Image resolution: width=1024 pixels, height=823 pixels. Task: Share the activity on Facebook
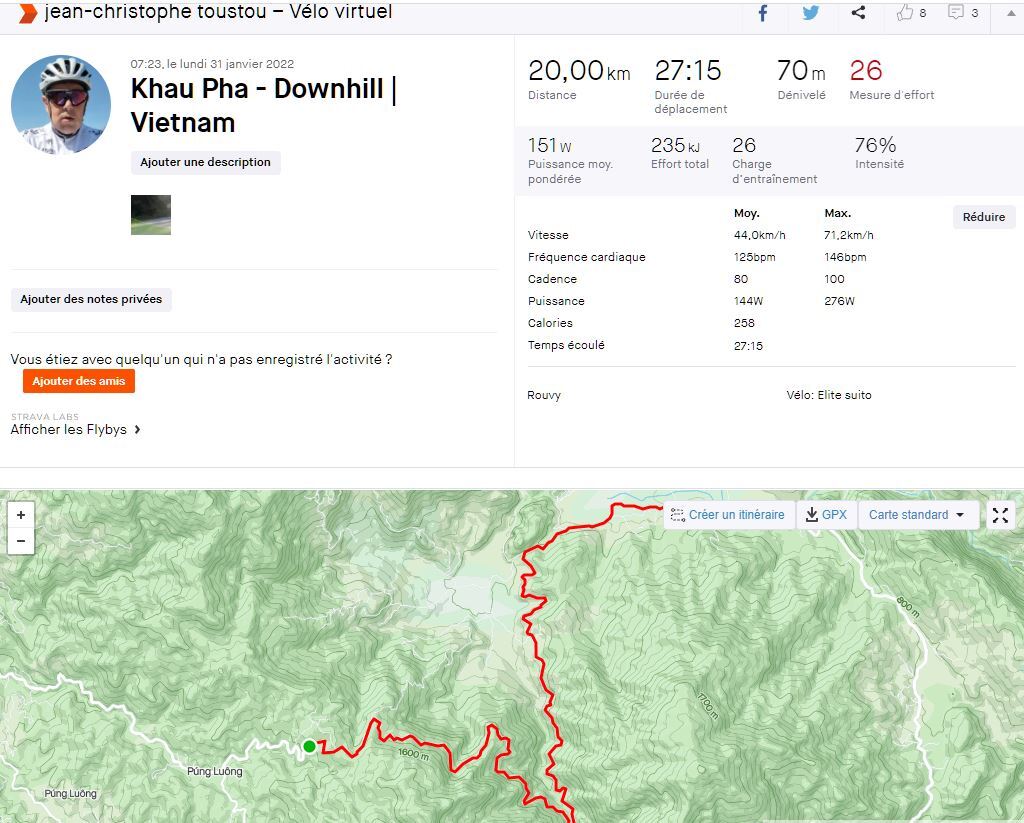tap(763, 13)
